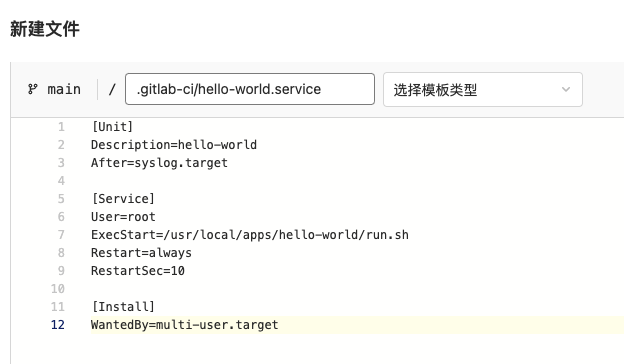Click the main branch name label
The height and width of the screenshot is (364, 624).
pyautogui.click(x=64, y=89)
